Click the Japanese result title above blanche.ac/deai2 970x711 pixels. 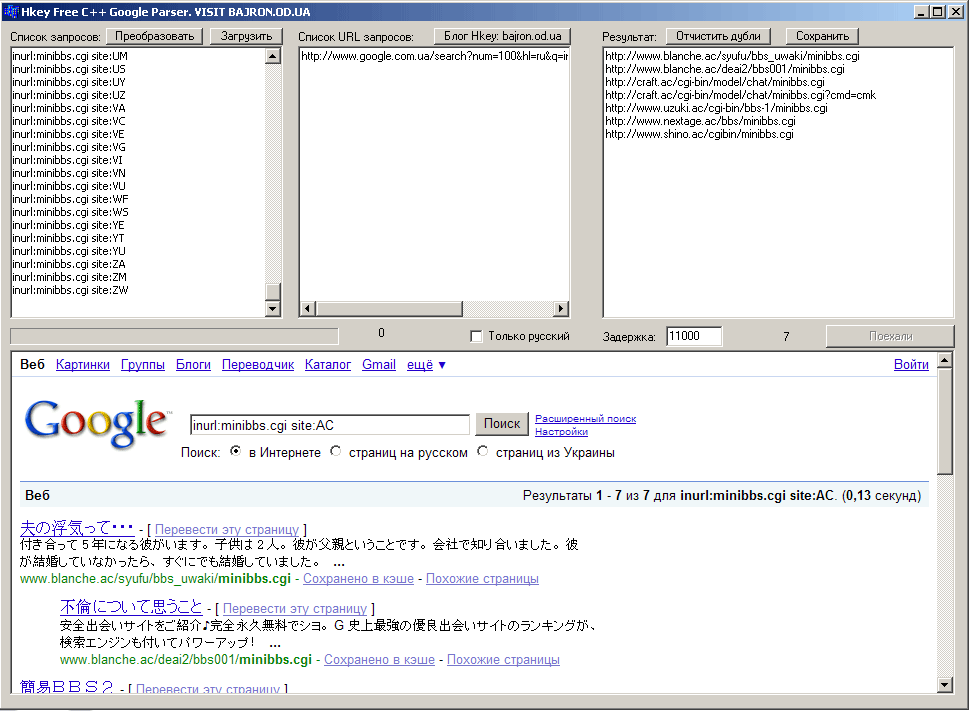[x=131, y=607]
